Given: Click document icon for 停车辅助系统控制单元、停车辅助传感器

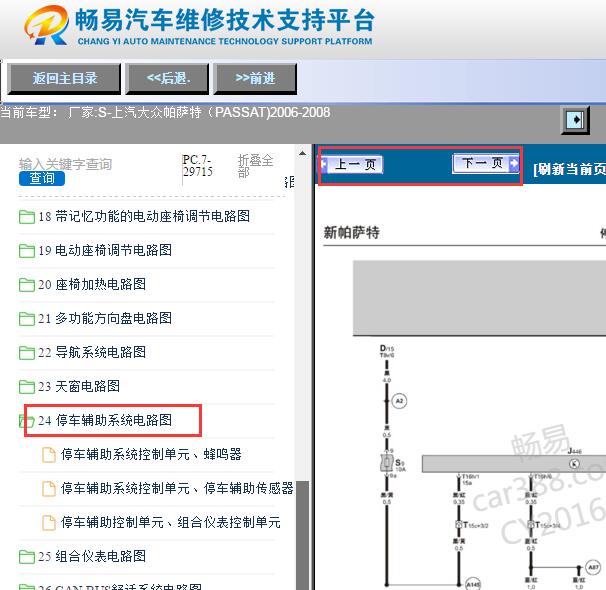Looking at the screenshot, I should coord(49,489).
